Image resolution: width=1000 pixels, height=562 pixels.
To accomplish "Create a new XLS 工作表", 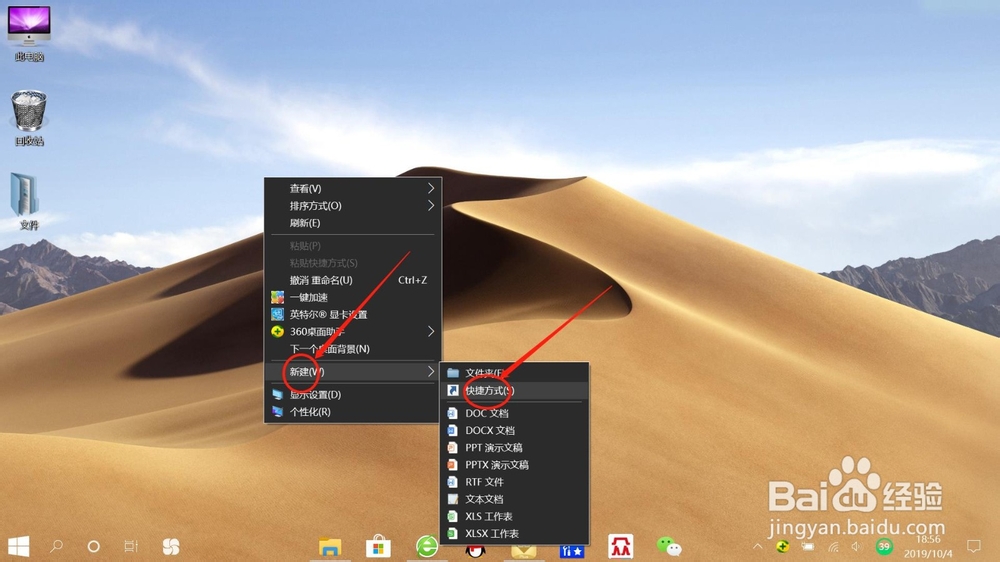I will pos(515,516).
